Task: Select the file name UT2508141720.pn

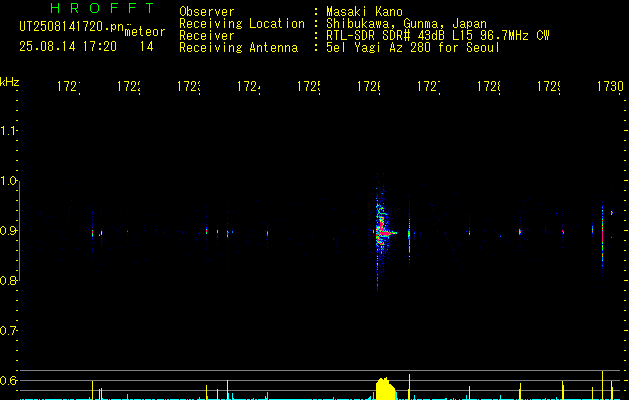Action: pos(71,27)
